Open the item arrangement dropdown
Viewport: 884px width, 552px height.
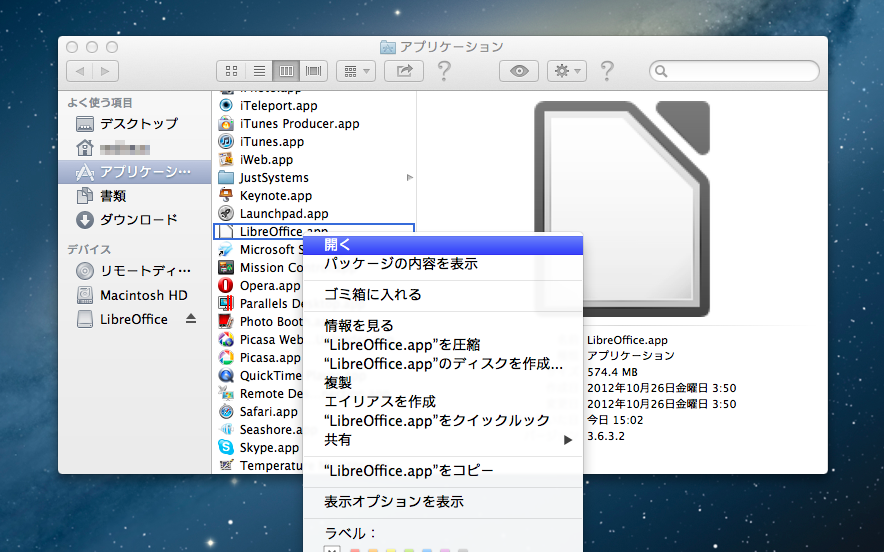point(356,71)
